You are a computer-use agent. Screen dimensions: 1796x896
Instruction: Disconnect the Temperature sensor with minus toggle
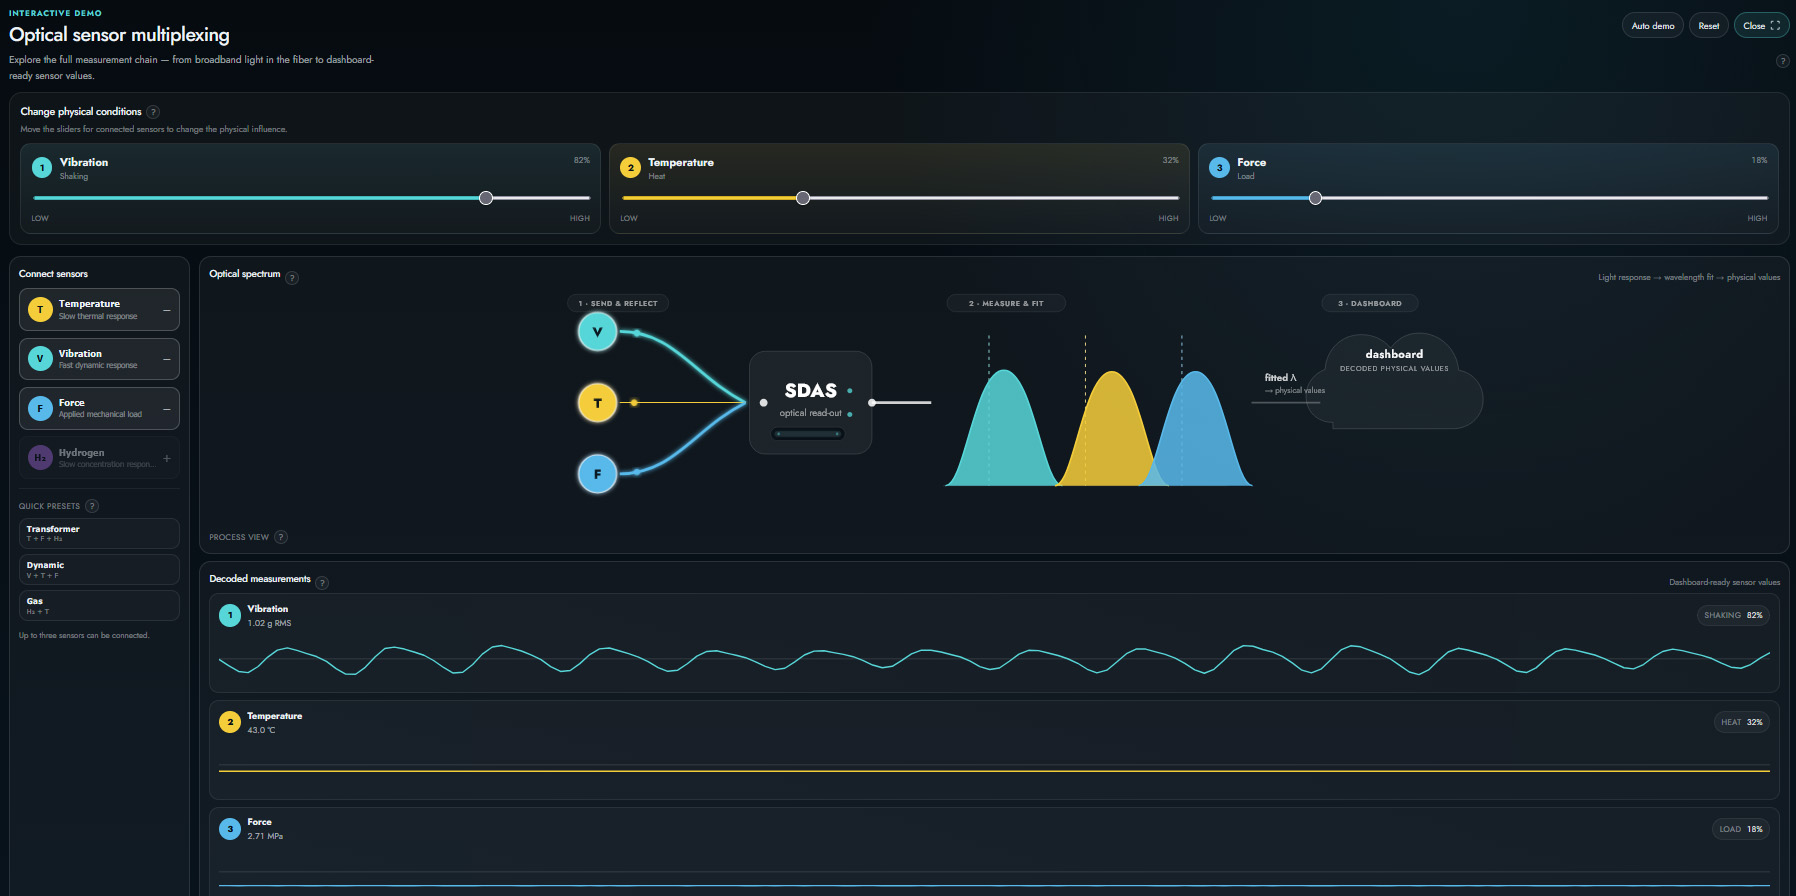pos(166,310)
